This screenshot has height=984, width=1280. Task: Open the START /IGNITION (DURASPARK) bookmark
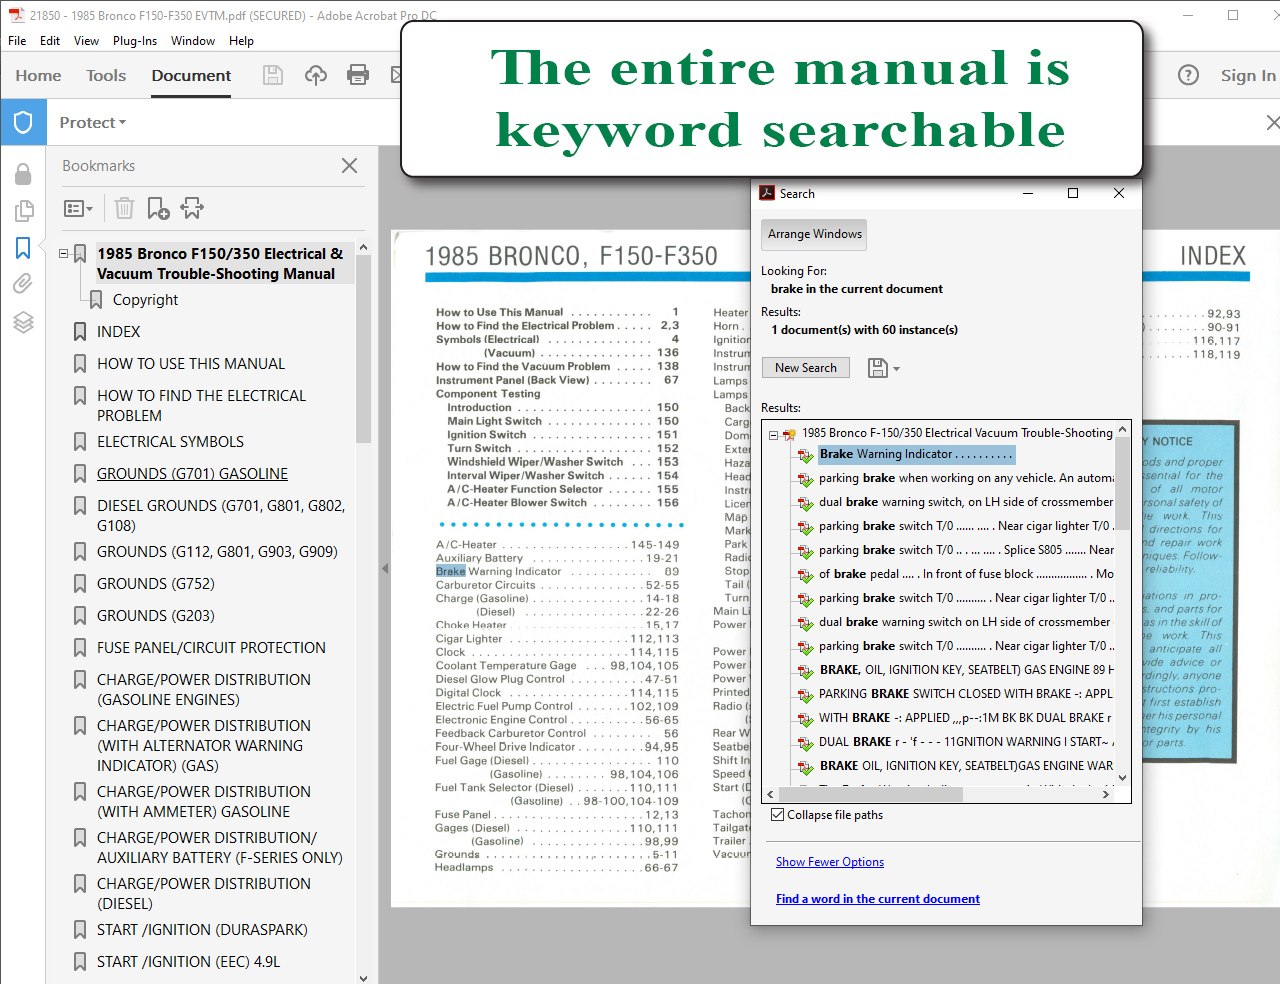(x=202, y=930)
